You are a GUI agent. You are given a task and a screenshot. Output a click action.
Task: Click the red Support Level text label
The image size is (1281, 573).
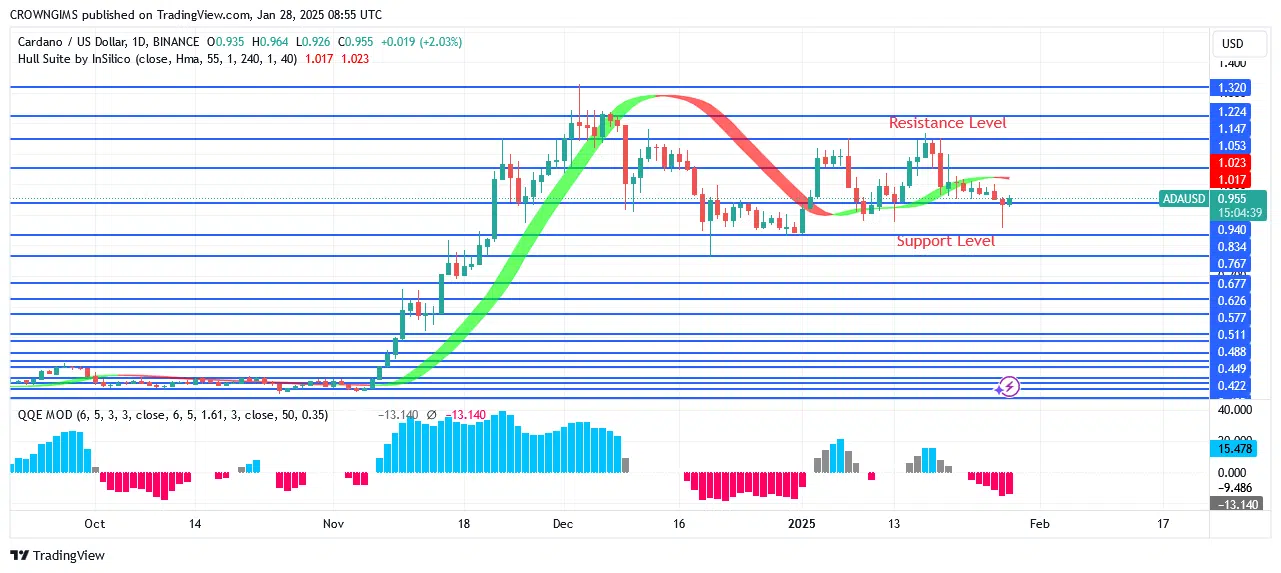[x=945, y=241]
